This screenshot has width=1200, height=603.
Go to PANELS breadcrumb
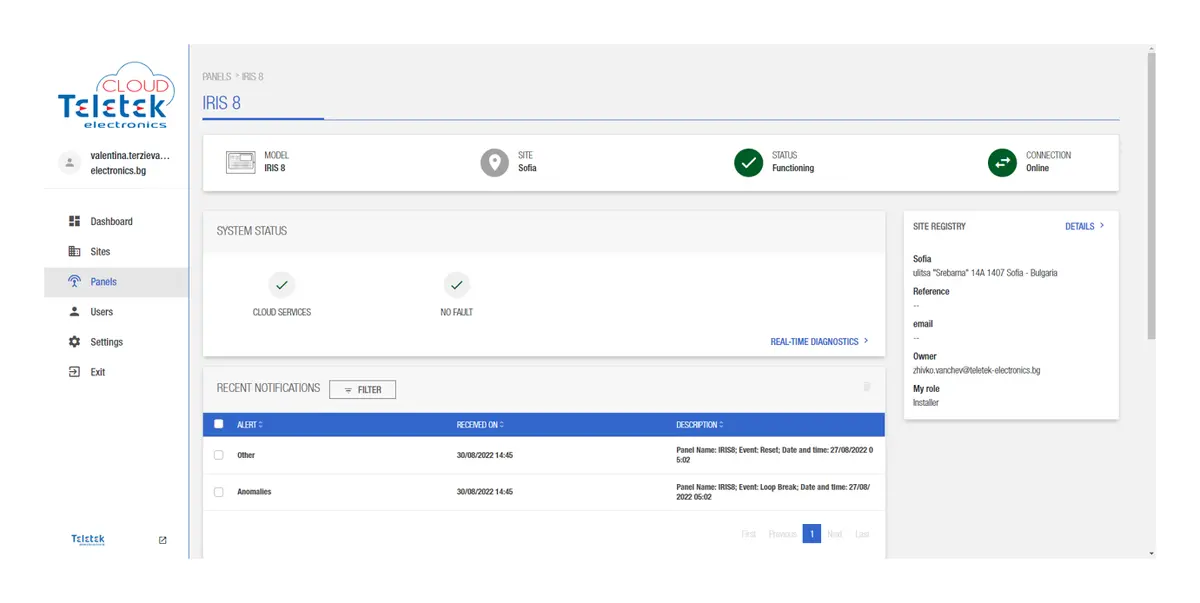[217, 77]
